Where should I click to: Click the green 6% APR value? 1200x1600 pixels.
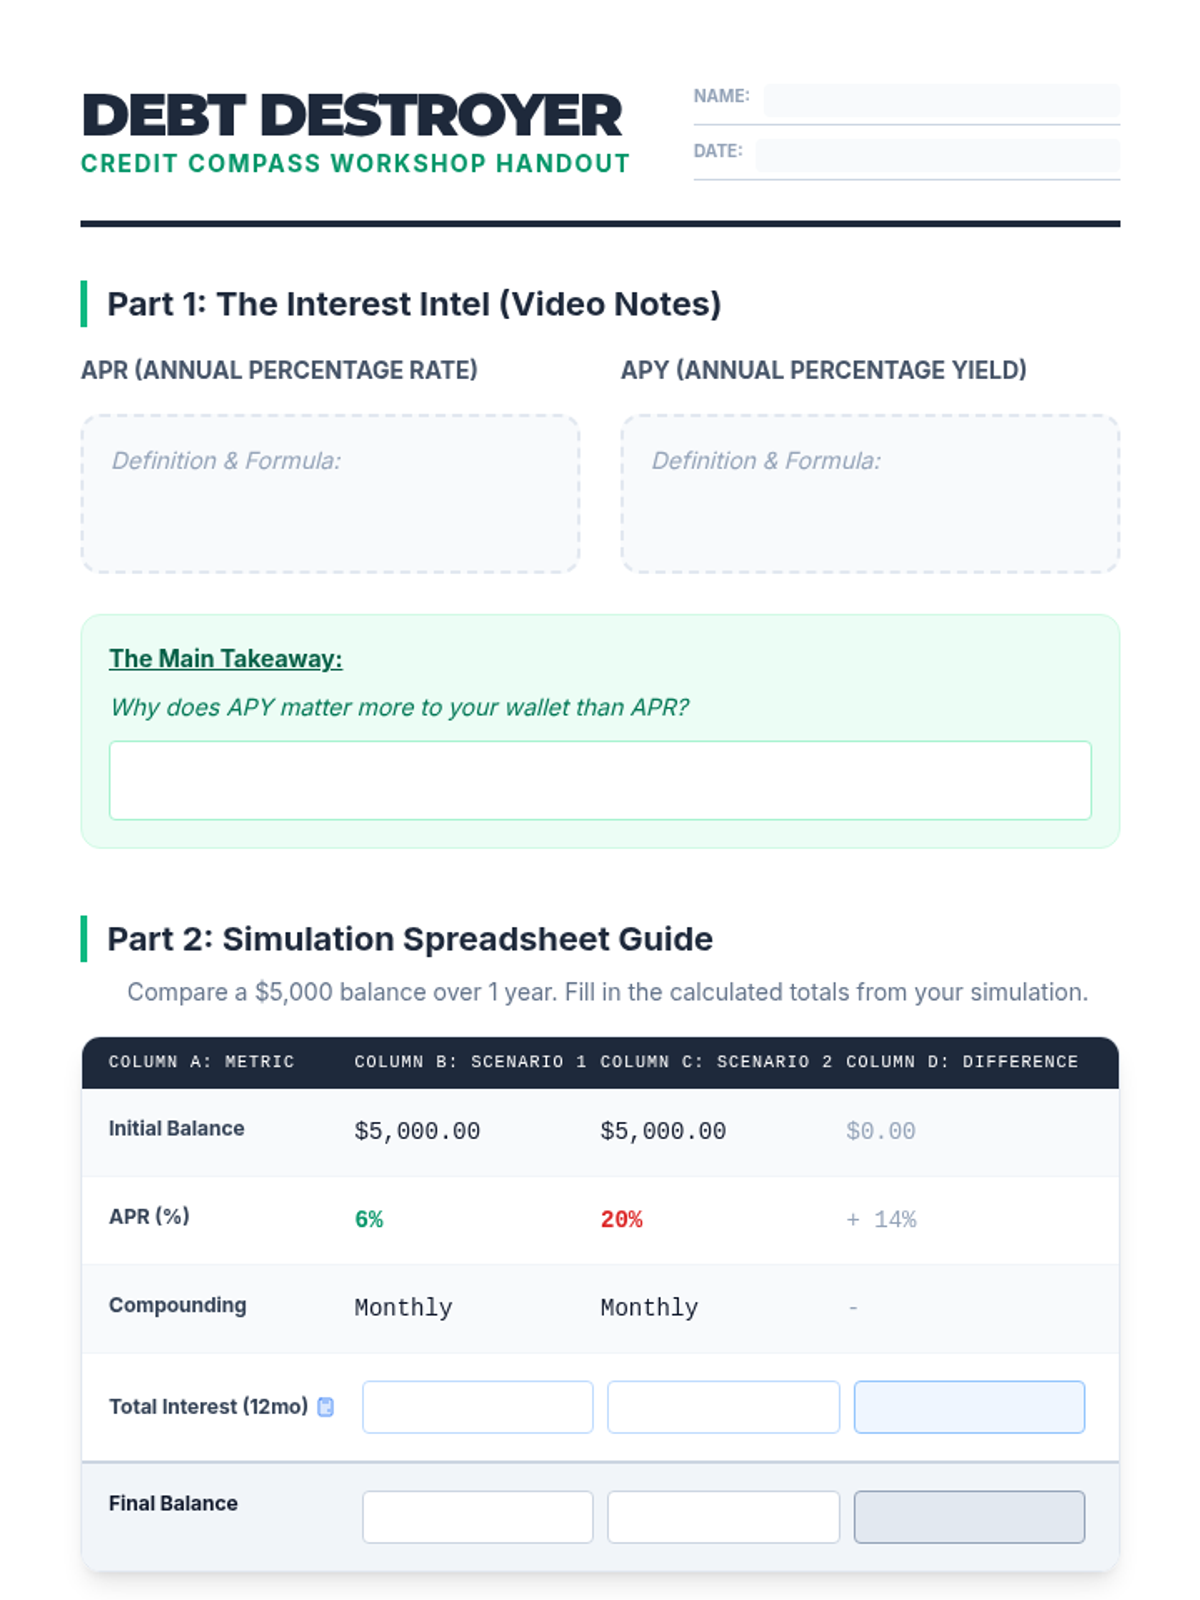coord(369,1220)
